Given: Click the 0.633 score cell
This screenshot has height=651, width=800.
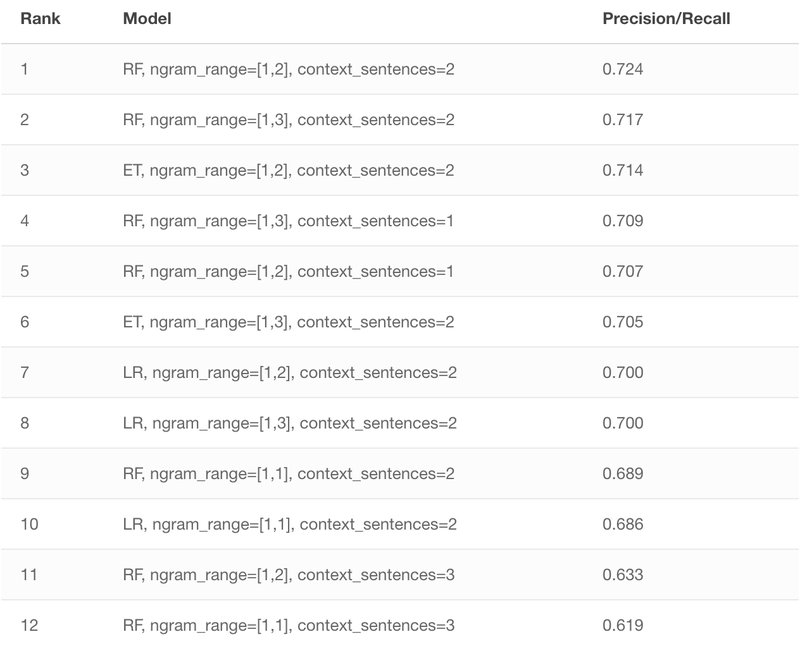Looking at the screenshot, I should (x=622, y=575).
